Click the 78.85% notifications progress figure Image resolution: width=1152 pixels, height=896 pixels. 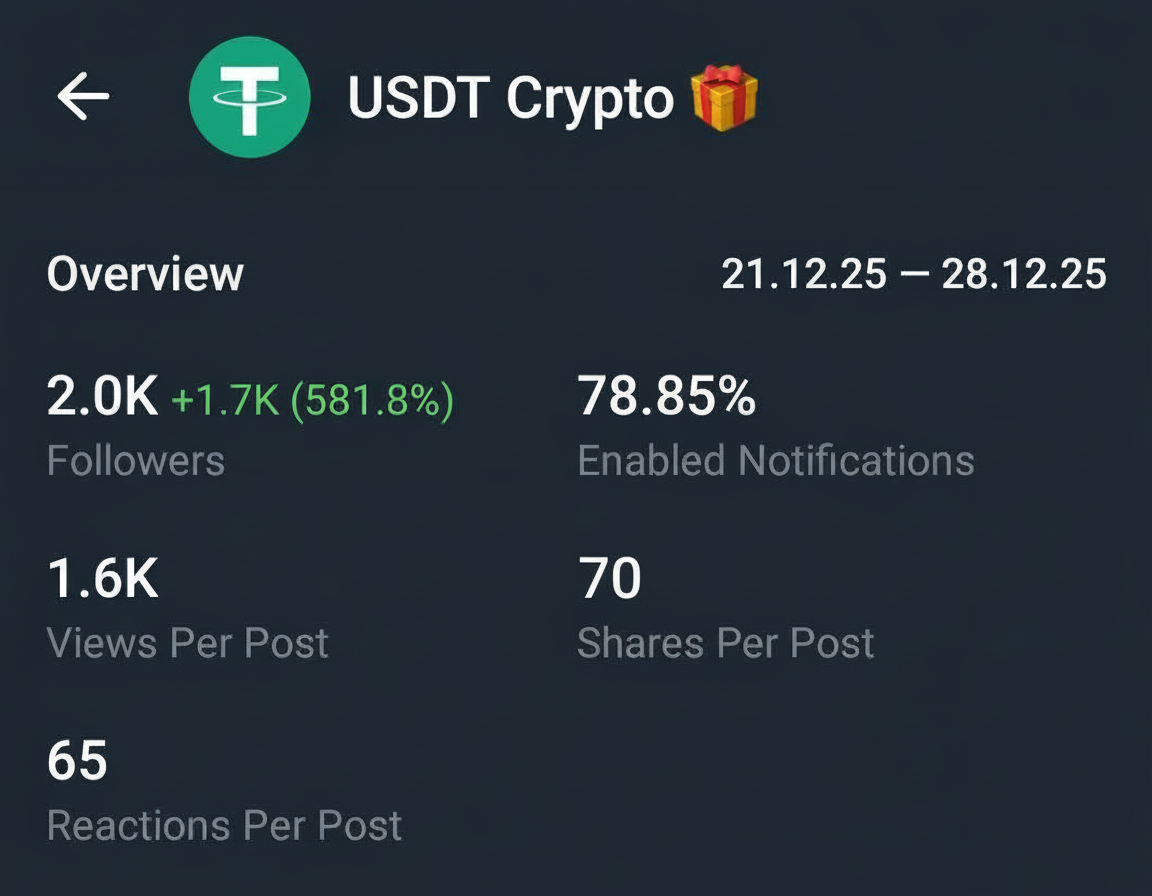pyautogui.click(x=668, y=398)
